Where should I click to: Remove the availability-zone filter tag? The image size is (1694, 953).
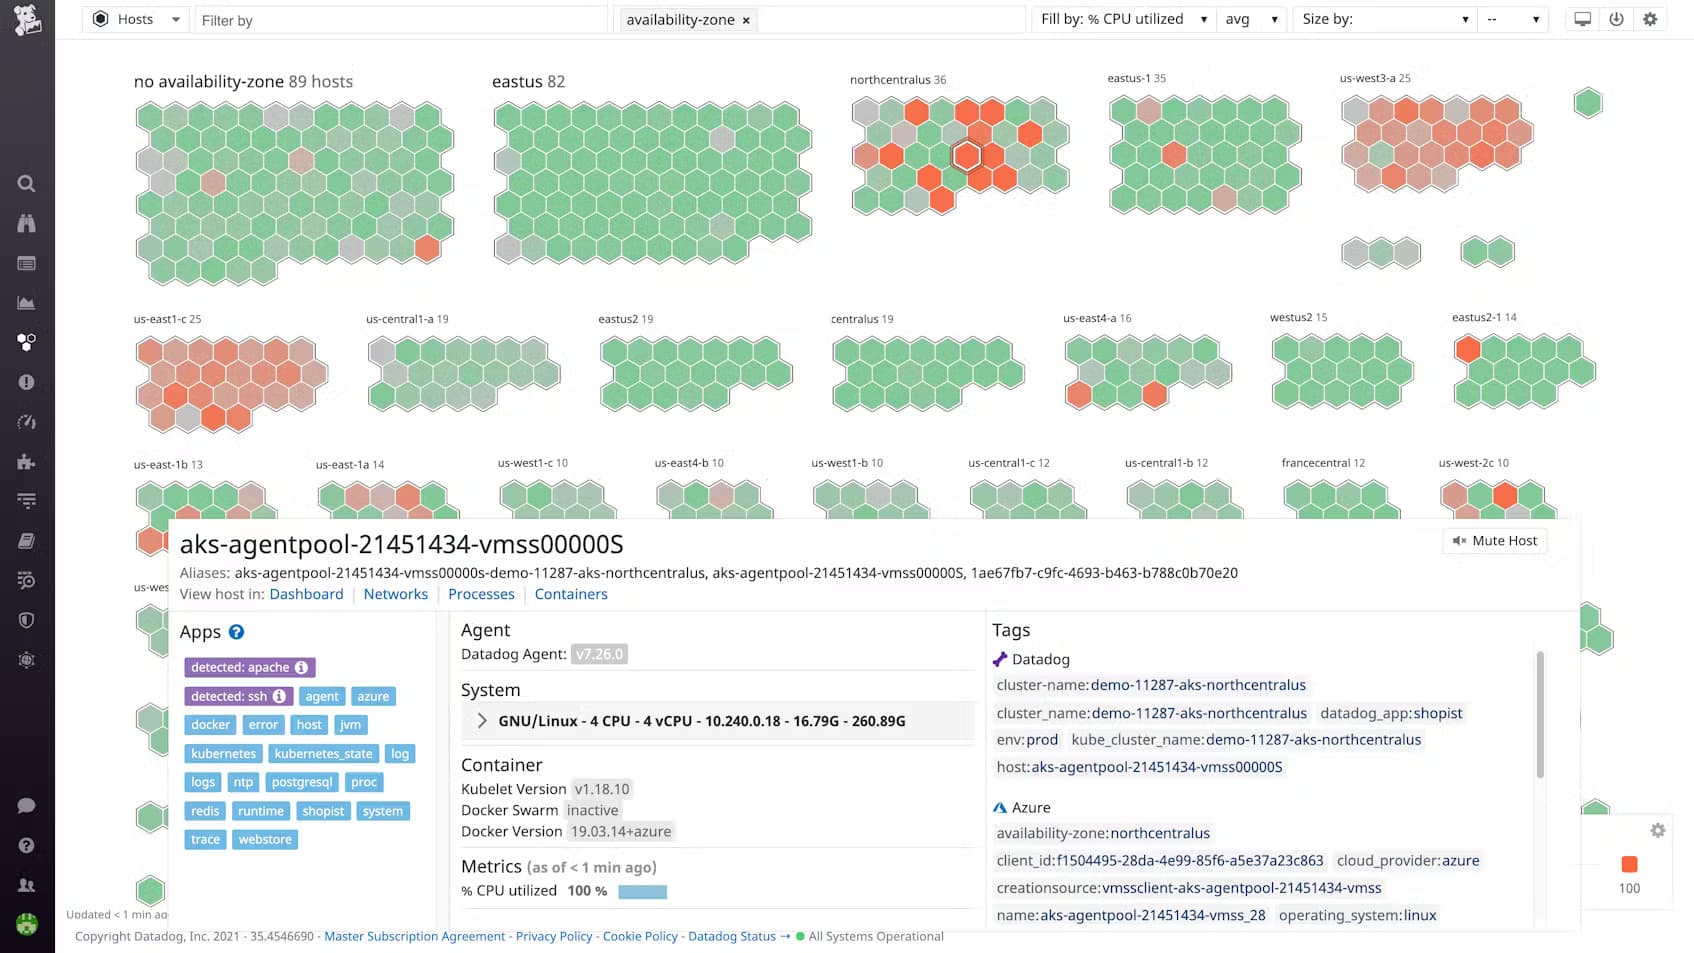(746, 19)
